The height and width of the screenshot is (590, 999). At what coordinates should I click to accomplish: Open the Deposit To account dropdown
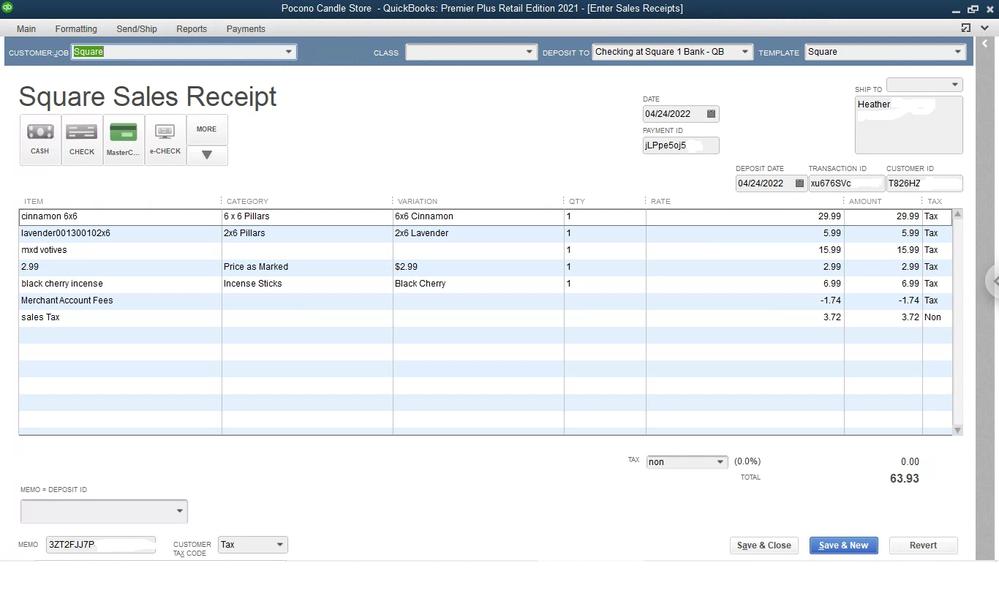click(x=745, y=52)
